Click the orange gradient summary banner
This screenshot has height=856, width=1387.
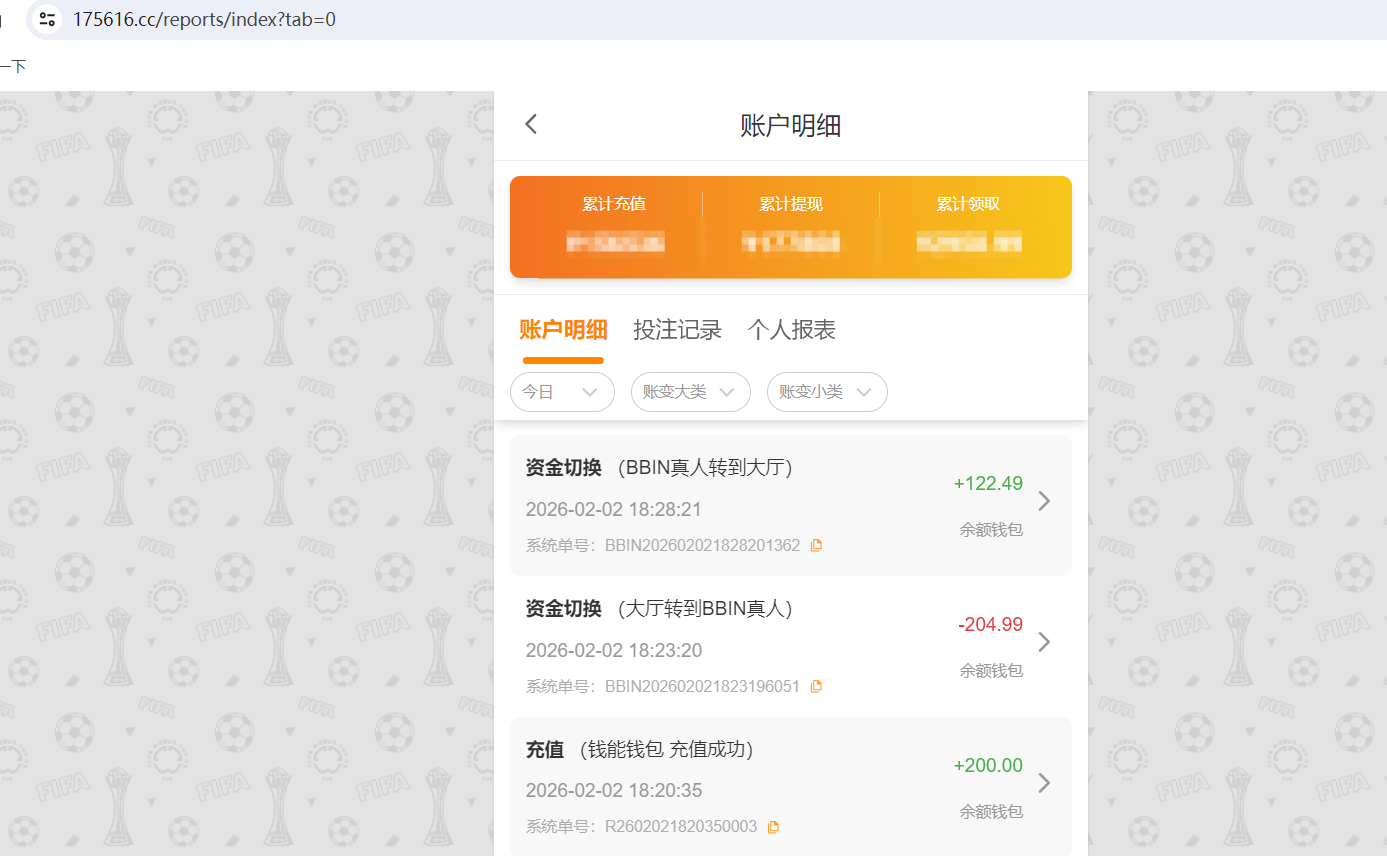(x=791, y=227)
